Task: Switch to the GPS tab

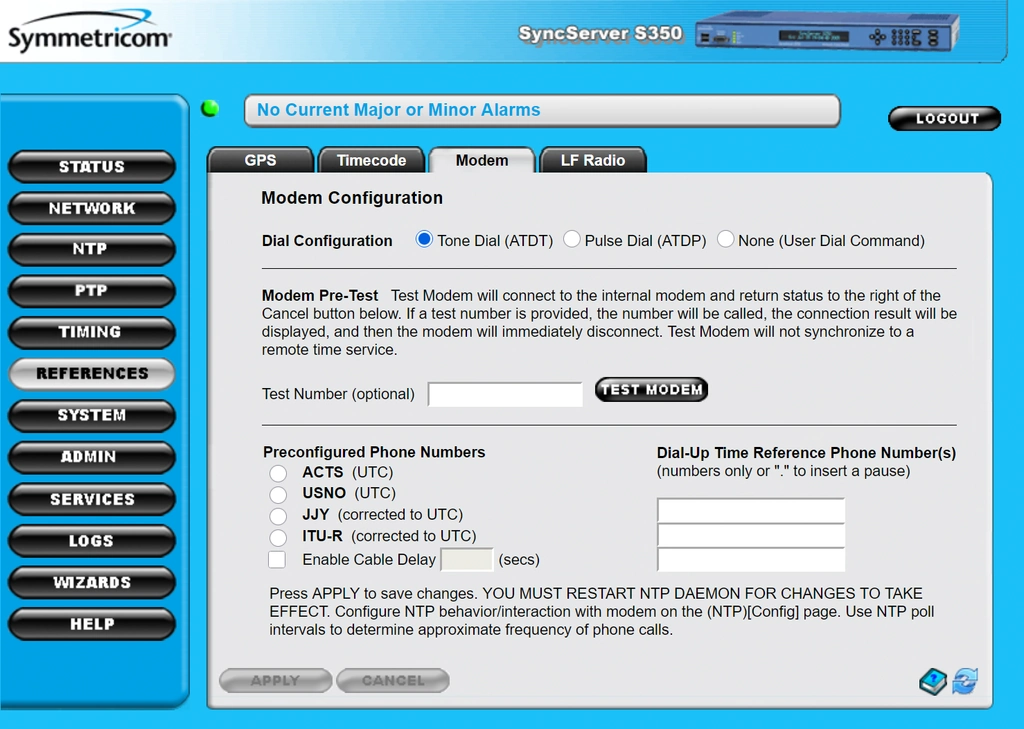Action: point(261,160)
